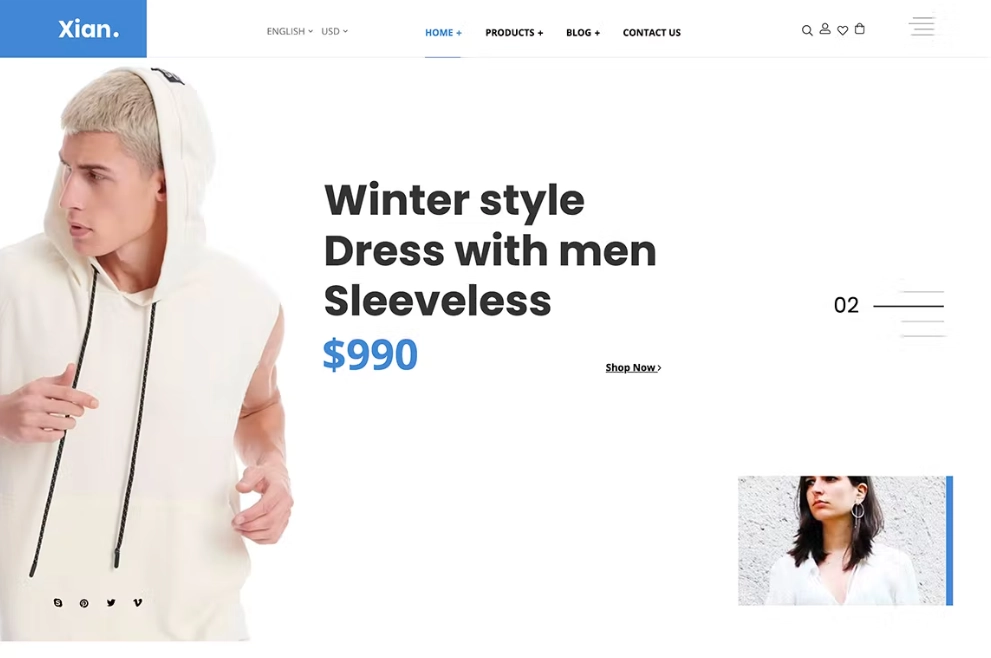The width and height of the screenshot is (991, 658).
Task: Open the wishlist heart icon
Action: pos(842,30)
